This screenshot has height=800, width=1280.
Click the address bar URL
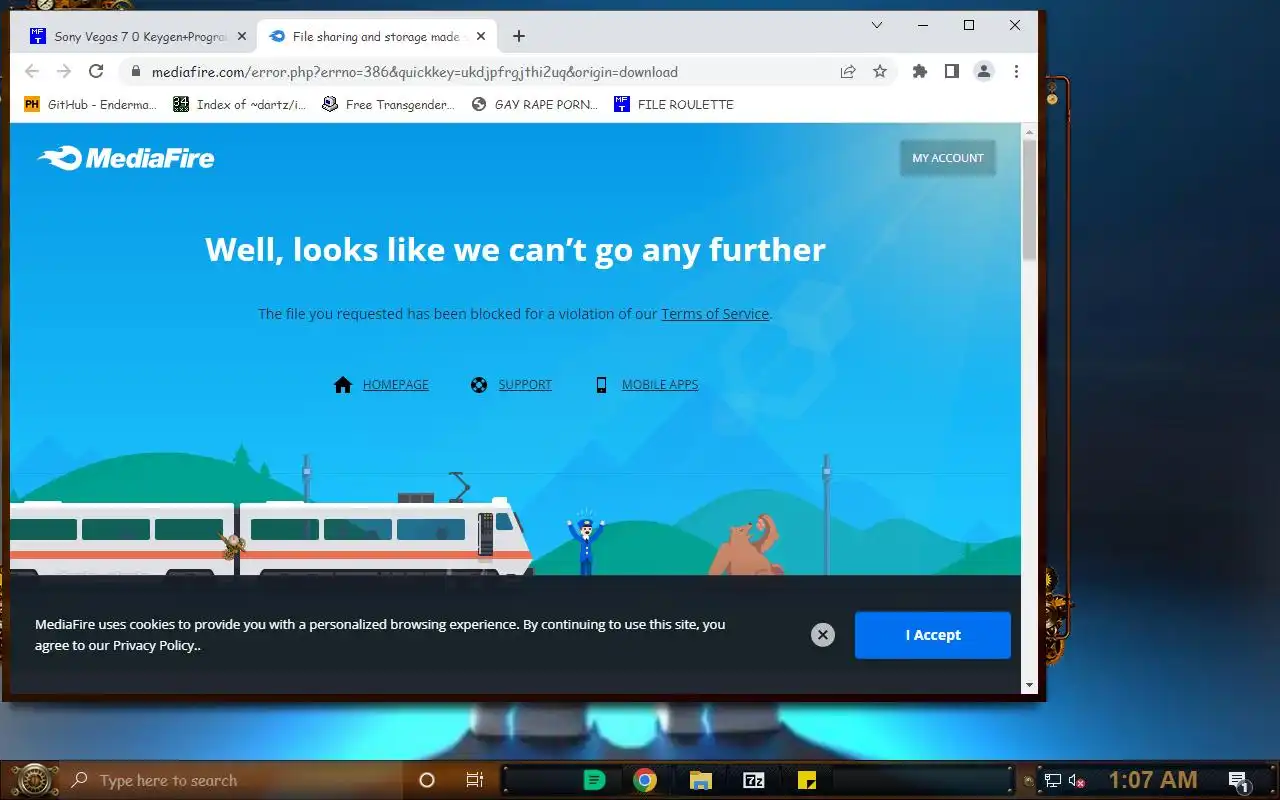415,72
